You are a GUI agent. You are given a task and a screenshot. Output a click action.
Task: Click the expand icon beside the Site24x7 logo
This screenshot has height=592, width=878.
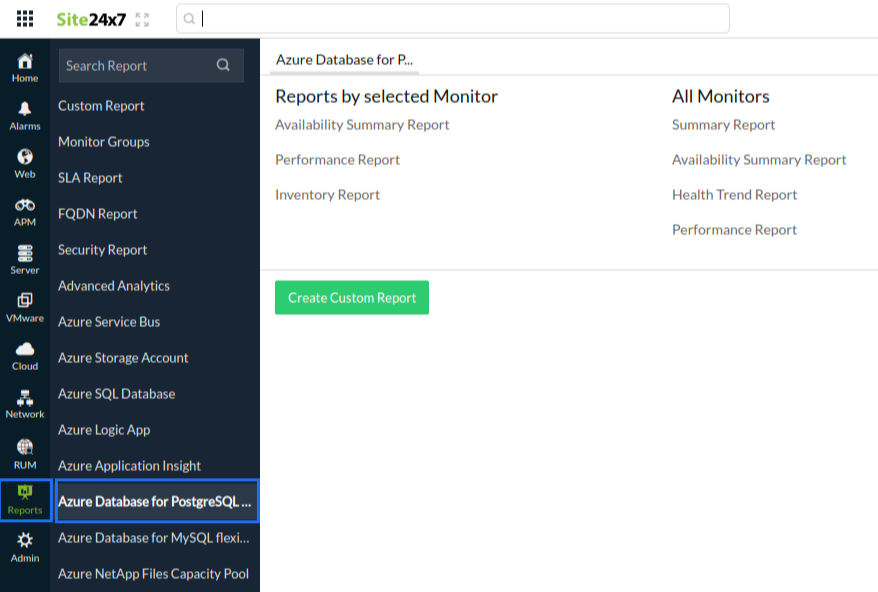142,17
